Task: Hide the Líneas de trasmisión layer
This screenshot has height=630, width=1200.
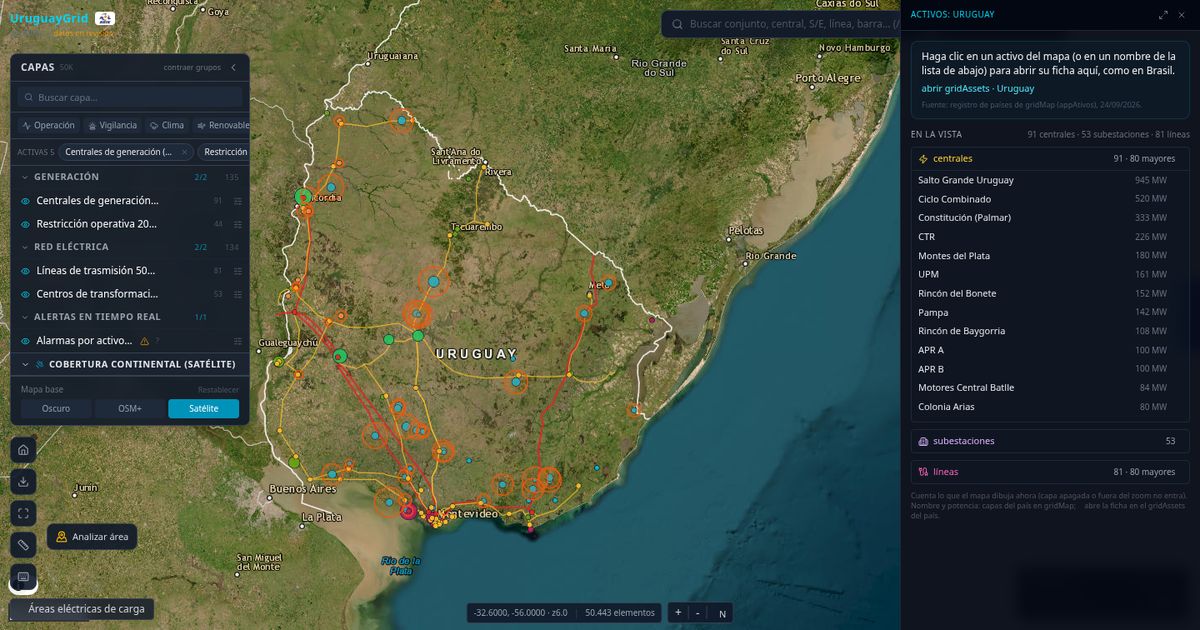Action: (x=26, y=271)
